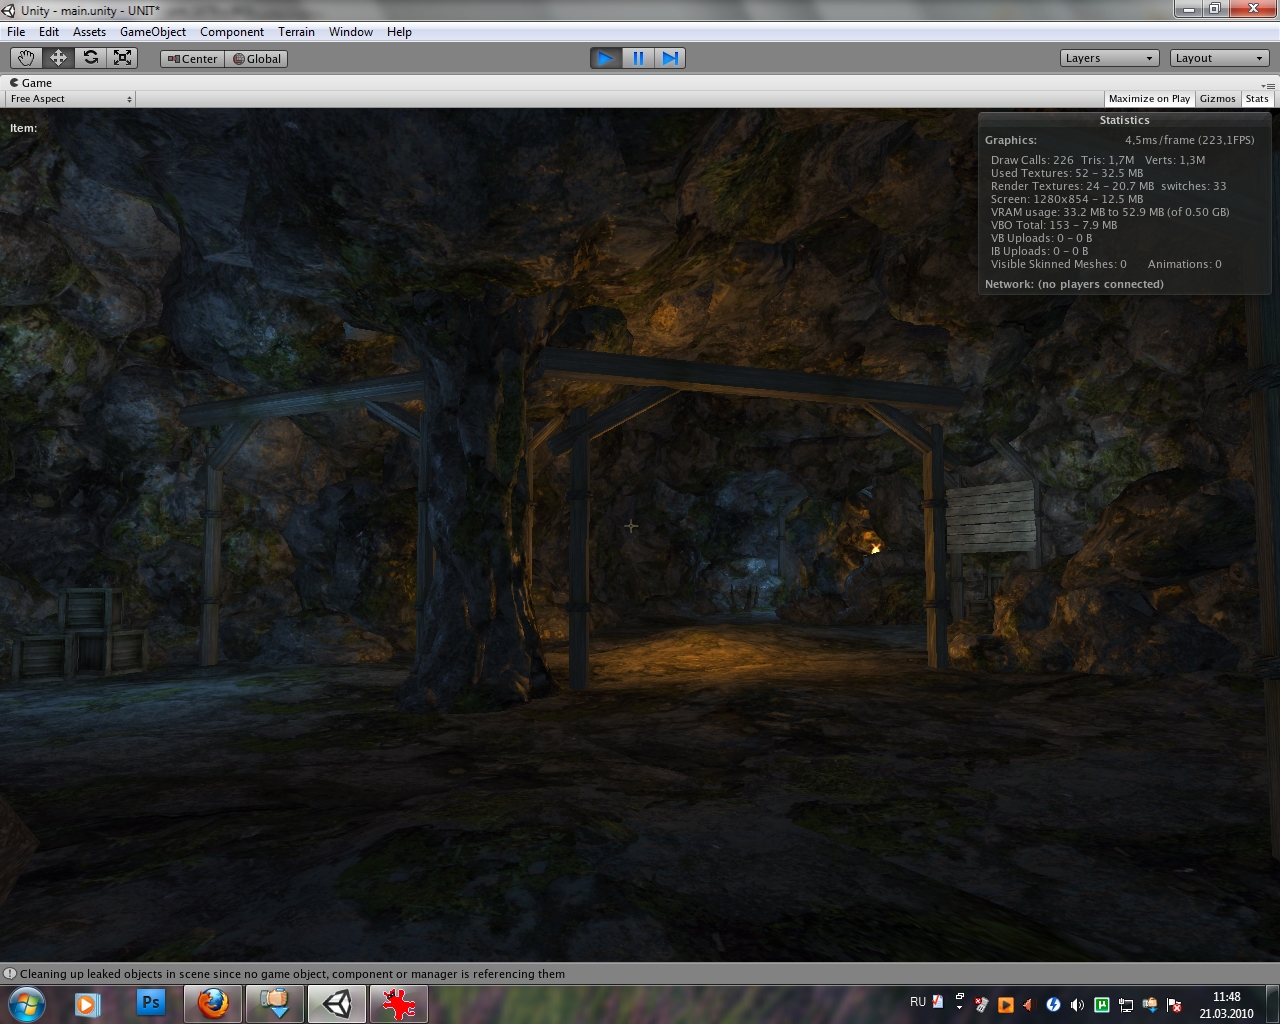The image size is (1280, 1024).
Task: Expand the Free Aspect dropdown
Action: [71, 99]
